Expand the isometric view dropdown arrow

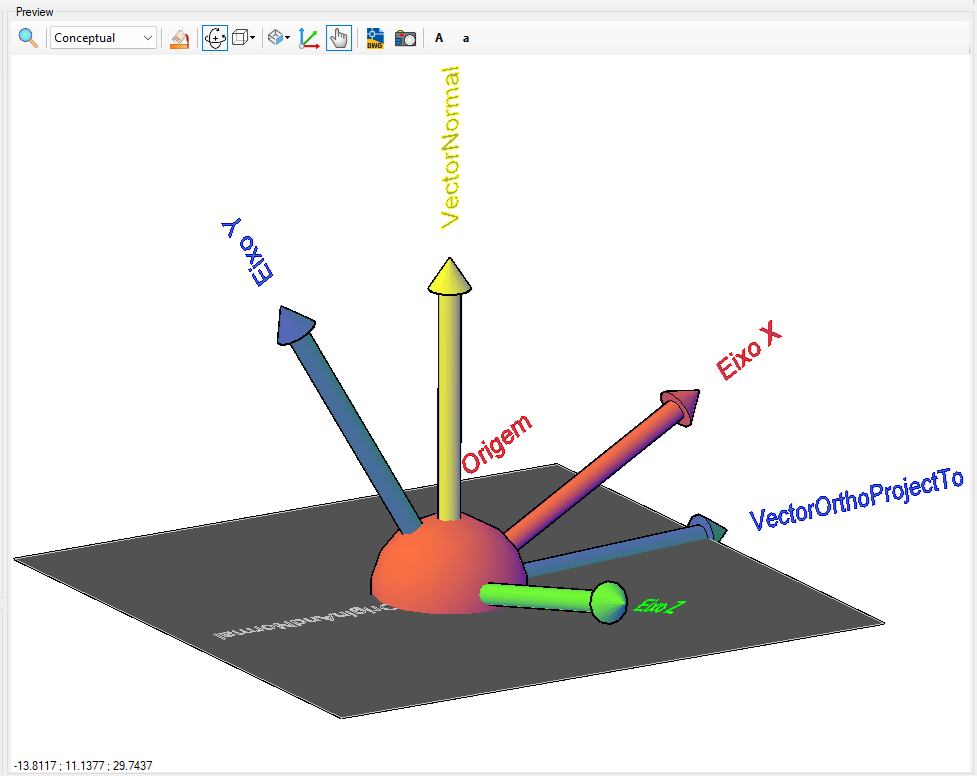287,37
